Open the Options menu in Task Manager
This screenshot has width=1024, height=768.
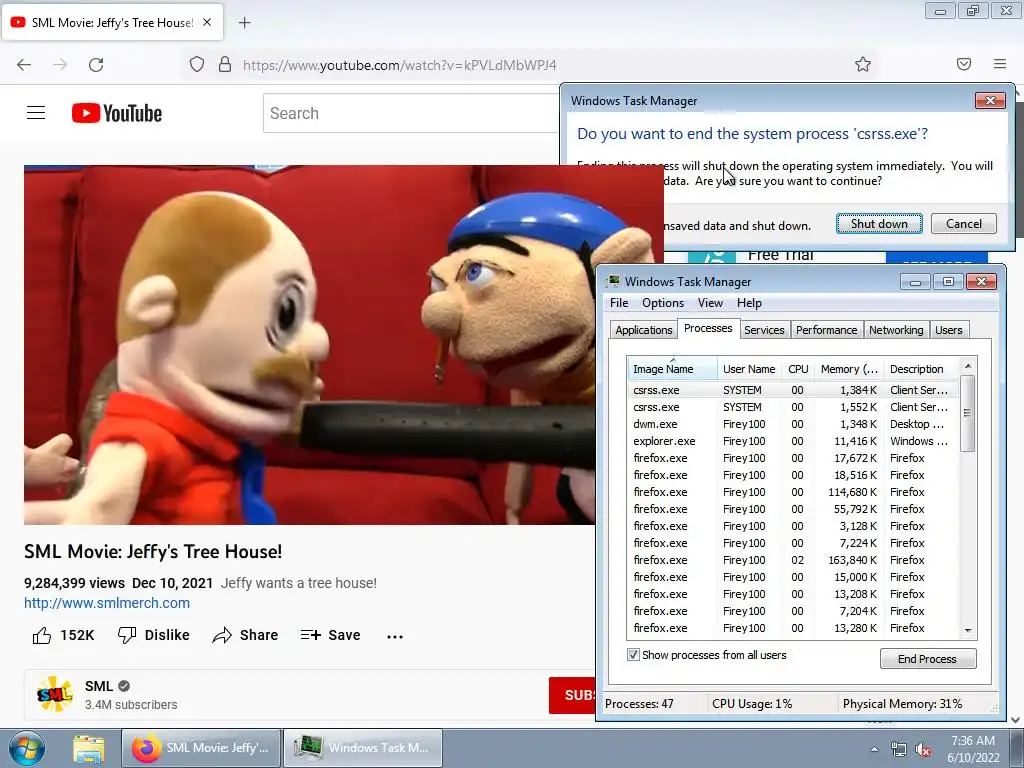663,303
